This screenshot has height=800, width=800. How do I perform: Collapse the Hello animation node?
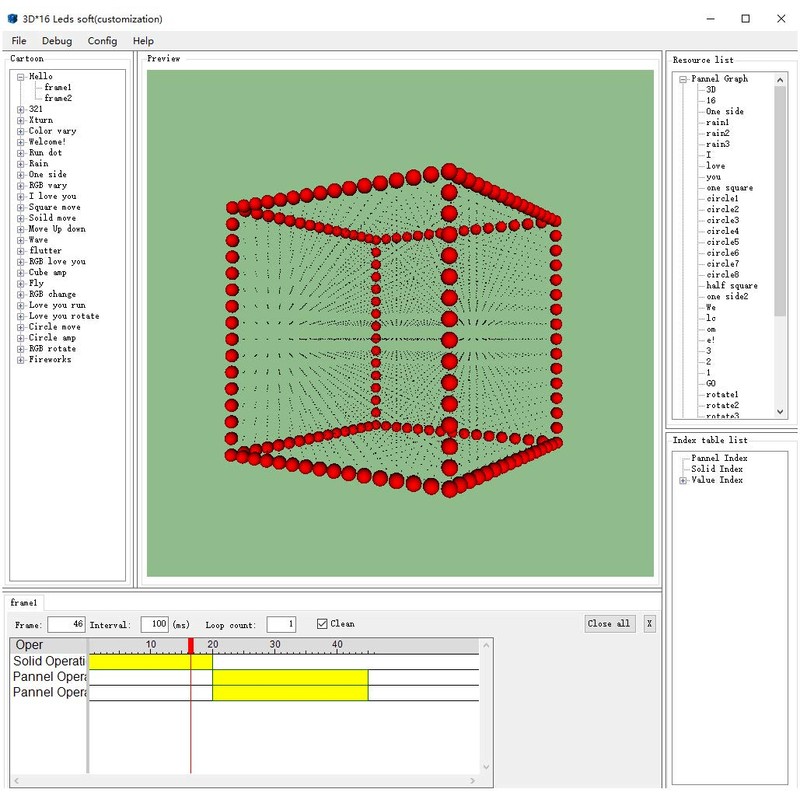[19, 76]
